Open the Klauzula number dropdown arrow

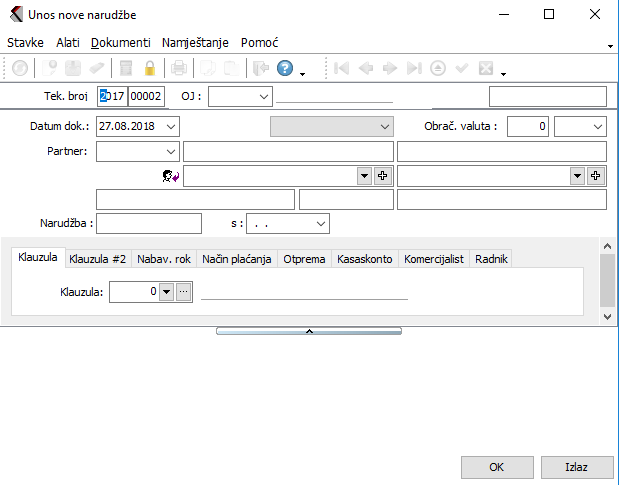pyautogui.click(x=166, y=292)
